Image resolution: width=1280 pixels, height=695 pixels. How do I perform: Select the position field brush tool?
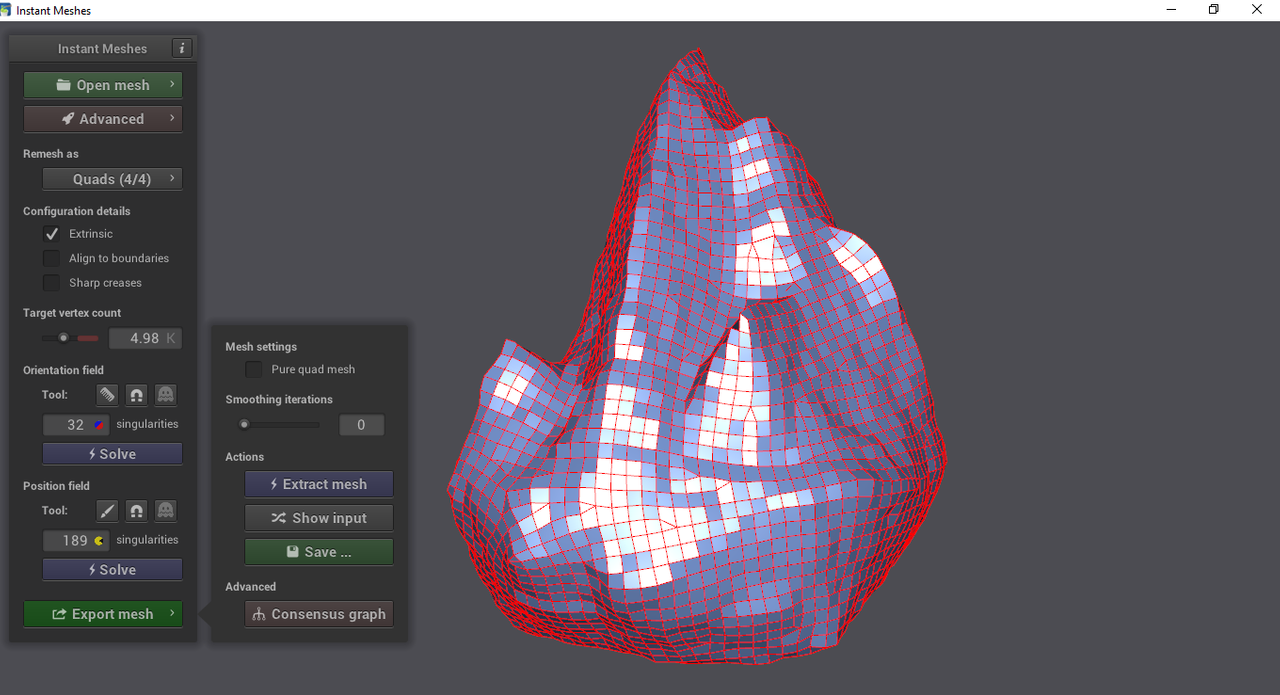pos(106,510)
